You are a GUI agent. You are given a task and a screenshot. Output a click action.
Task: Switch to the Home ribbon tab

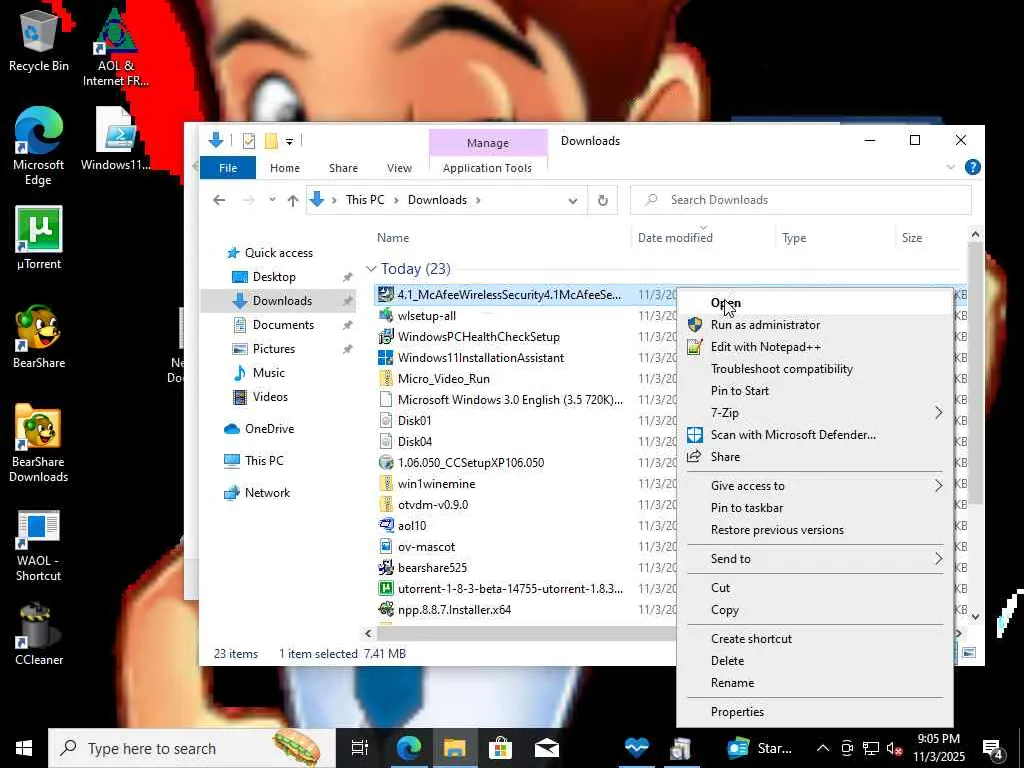[285, 168]
